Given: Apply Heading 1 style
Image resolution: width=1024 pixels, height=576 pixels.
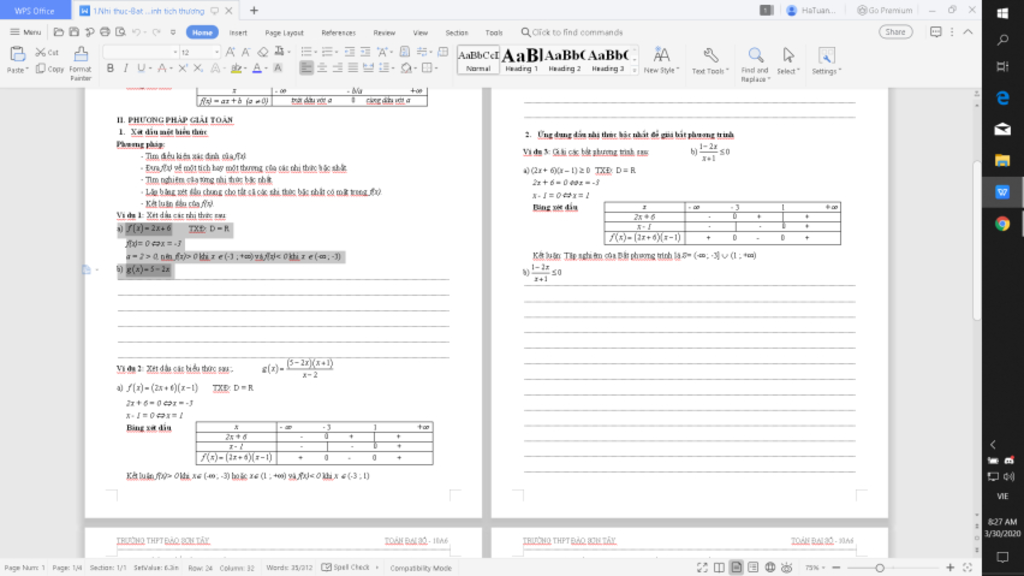Looking at the screenshot, I should pos(521,59).
